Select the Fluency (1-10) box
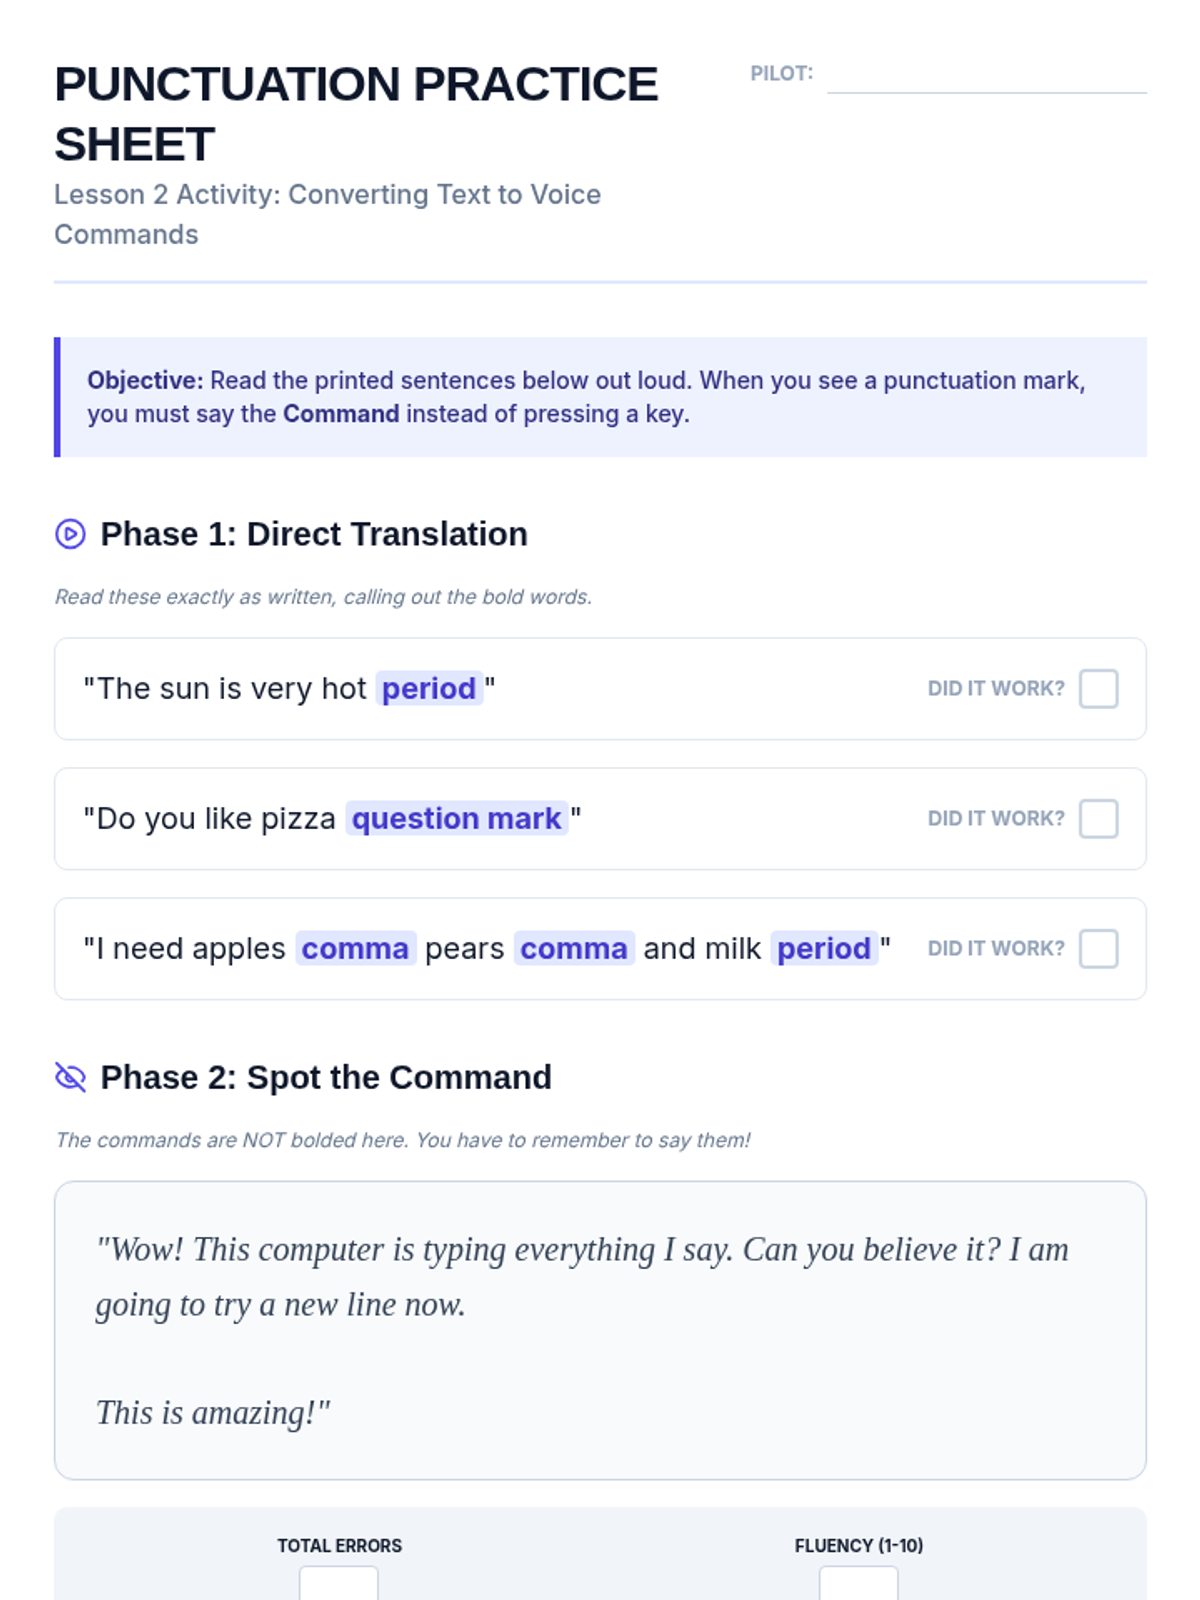This screenshot has height=1600, width=1200. point(859,1583)
